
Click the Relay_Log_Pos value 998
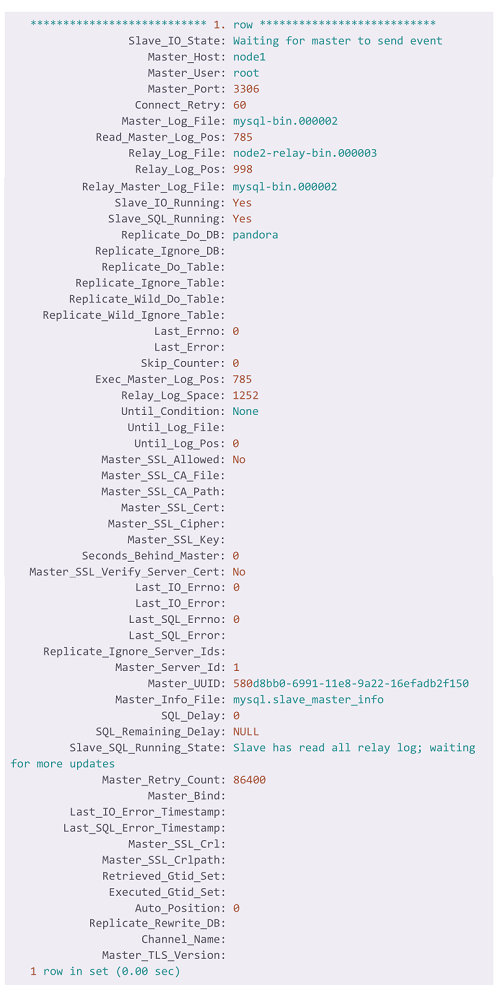point(242,169)
